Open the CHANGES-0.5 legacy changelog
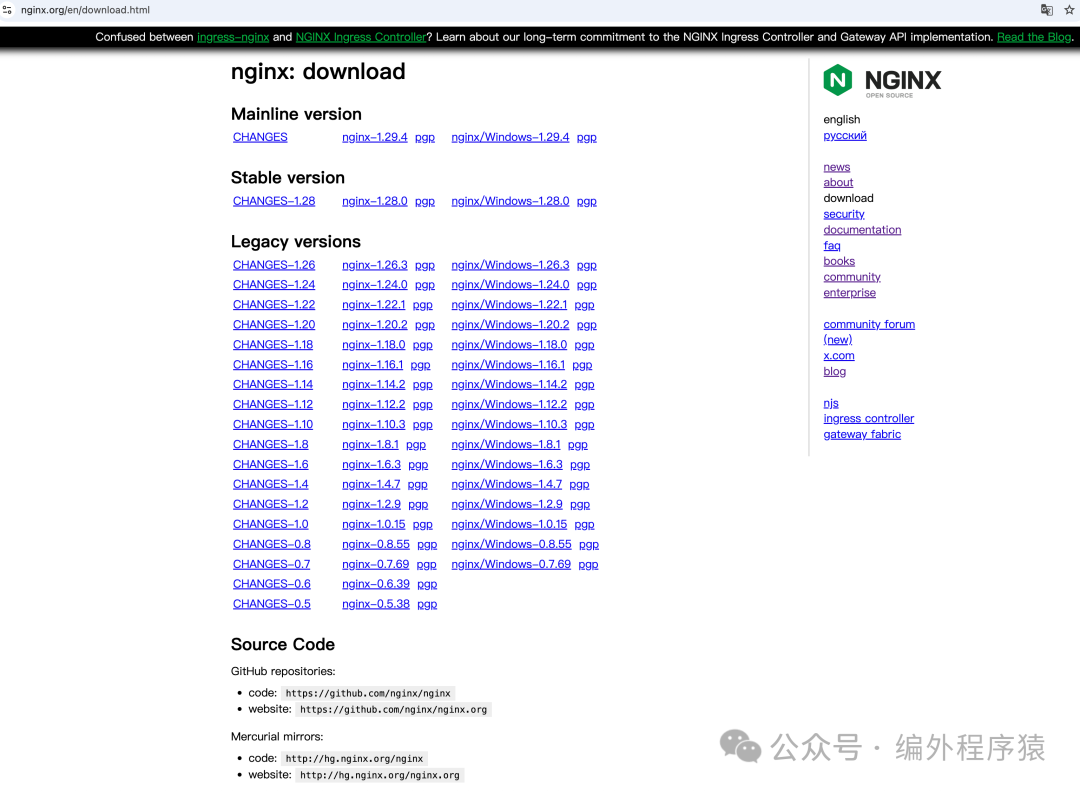1080x791 pixels. coord(271,605)
